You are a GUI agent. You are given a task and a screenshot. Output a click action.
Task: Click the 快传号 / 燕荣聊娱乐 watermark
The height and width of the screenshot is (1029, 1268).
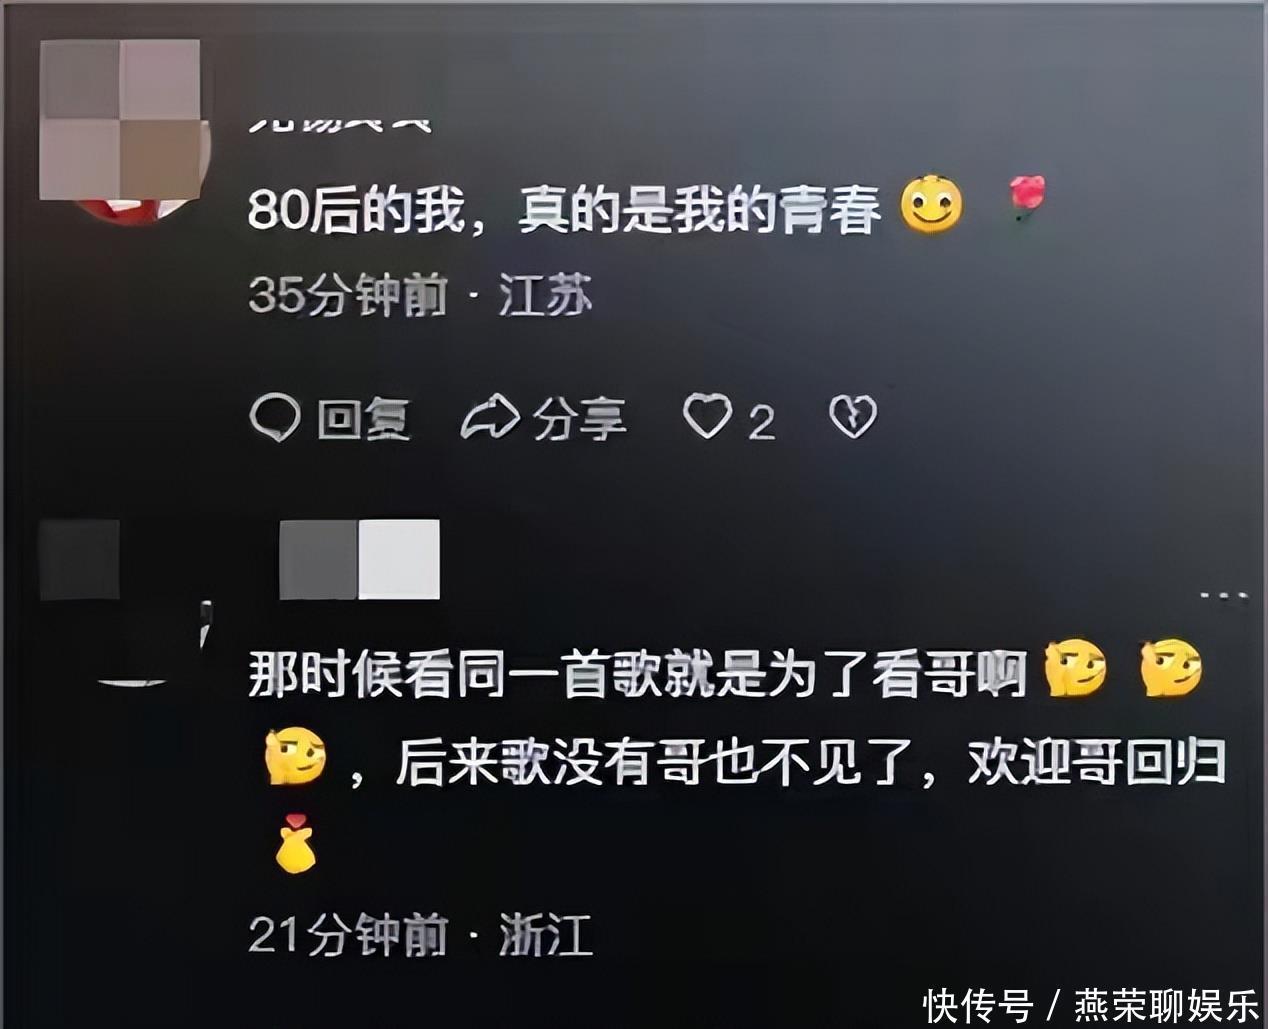pyautogui.click(x=1091, y=1005)
